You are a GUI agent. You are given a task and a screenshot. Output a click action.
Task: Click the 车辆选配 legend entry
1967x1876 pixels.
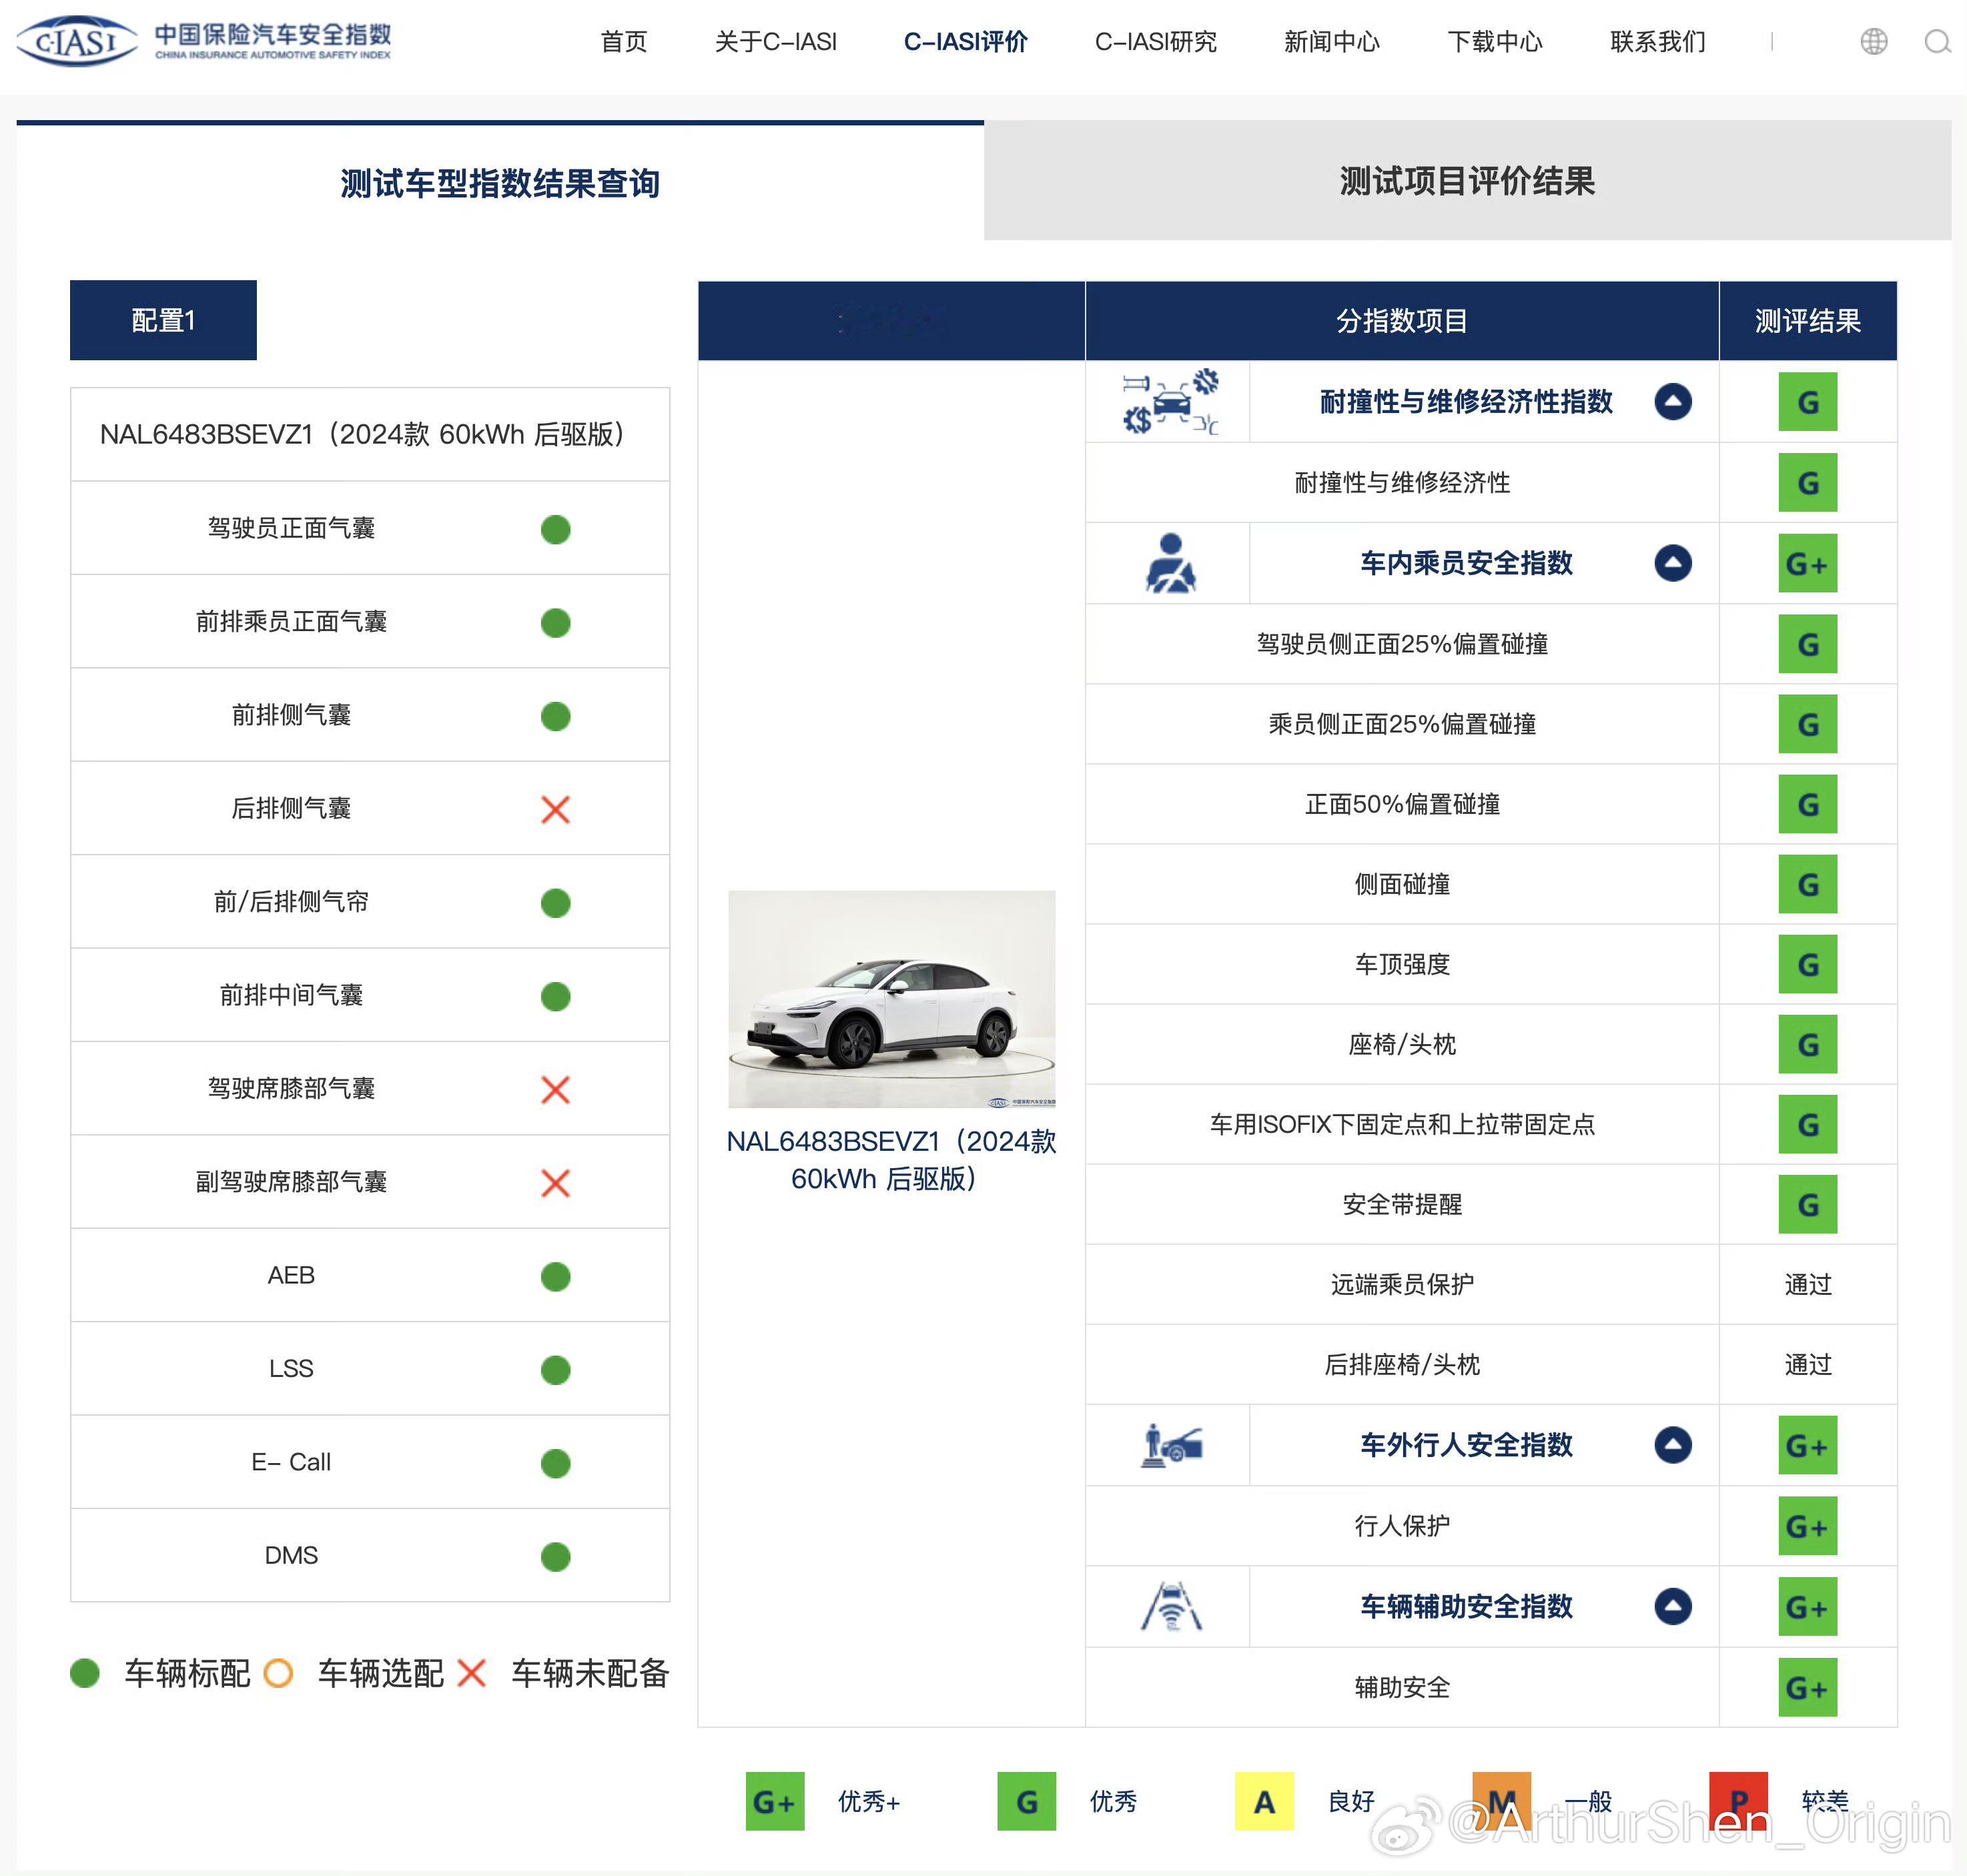(353, 1673)
